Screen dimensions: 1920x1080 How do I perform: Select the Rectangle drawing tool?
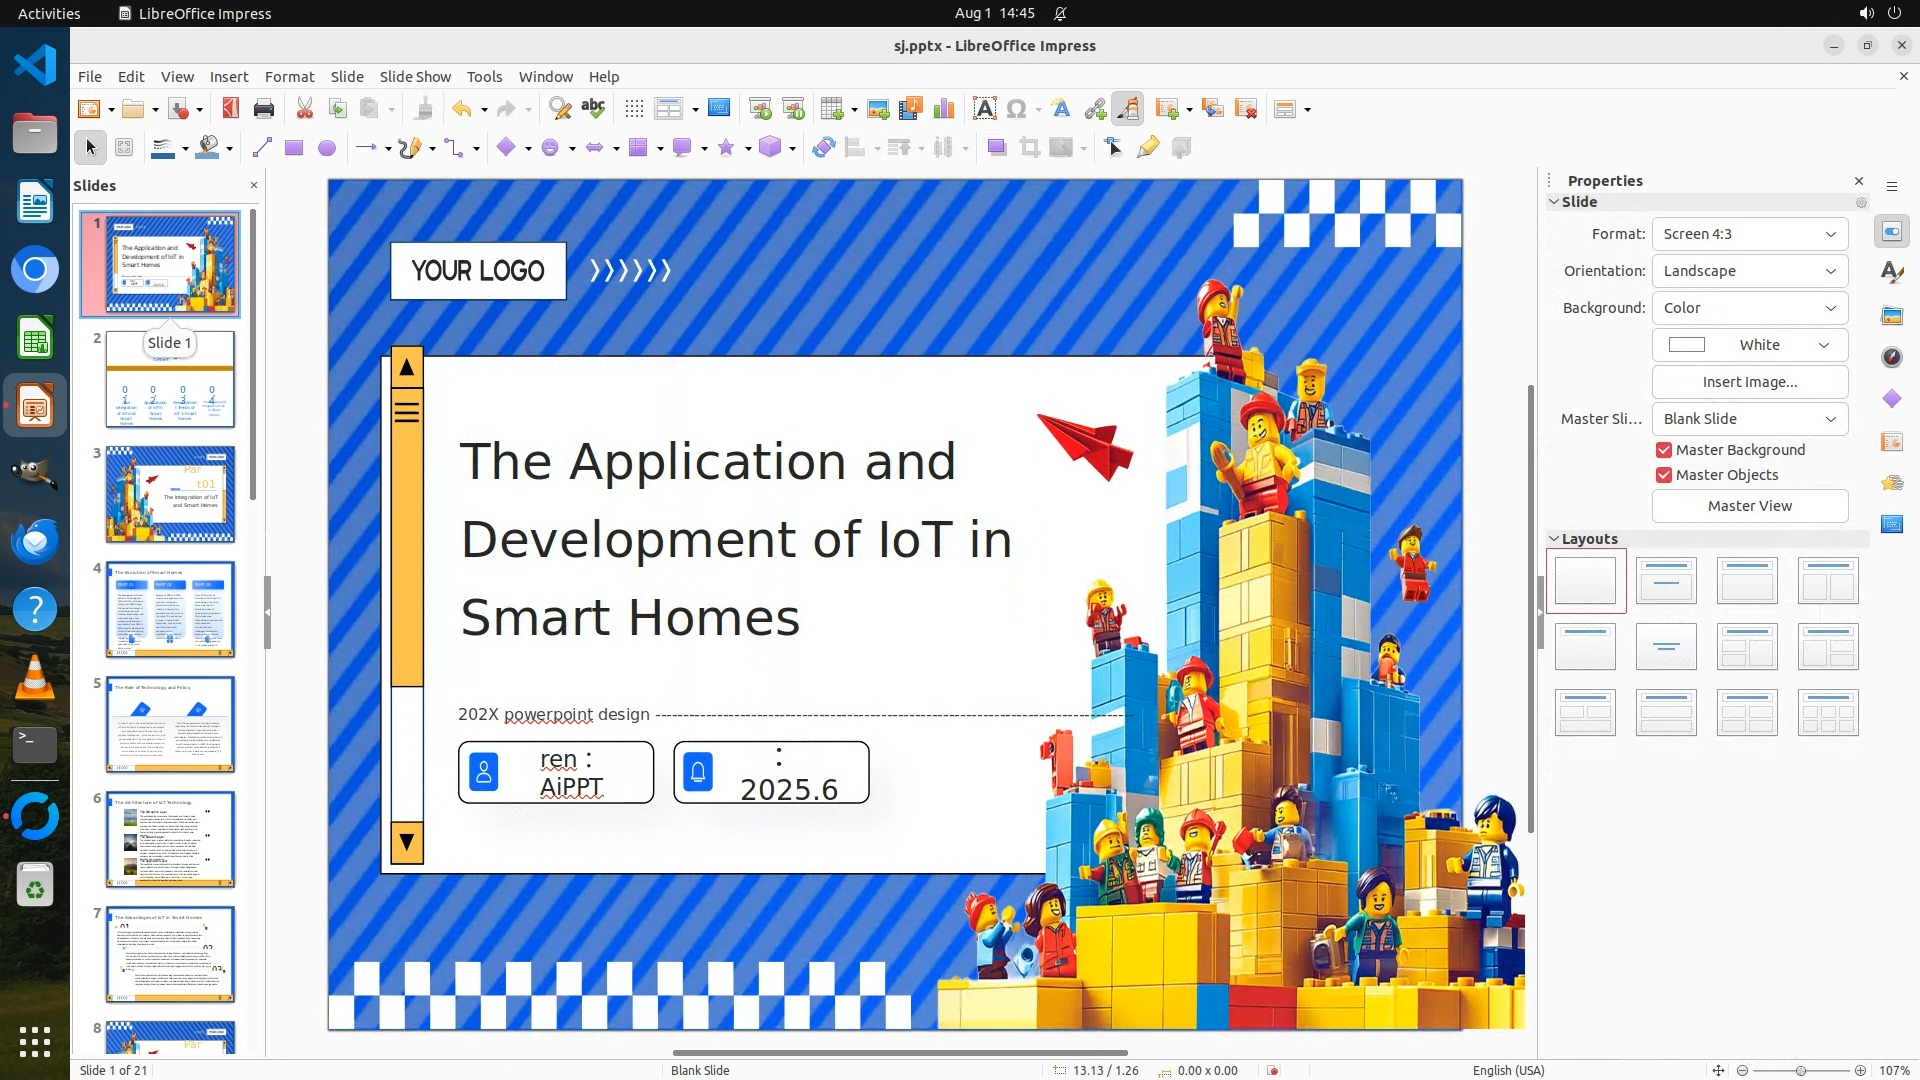pos(294,148)
